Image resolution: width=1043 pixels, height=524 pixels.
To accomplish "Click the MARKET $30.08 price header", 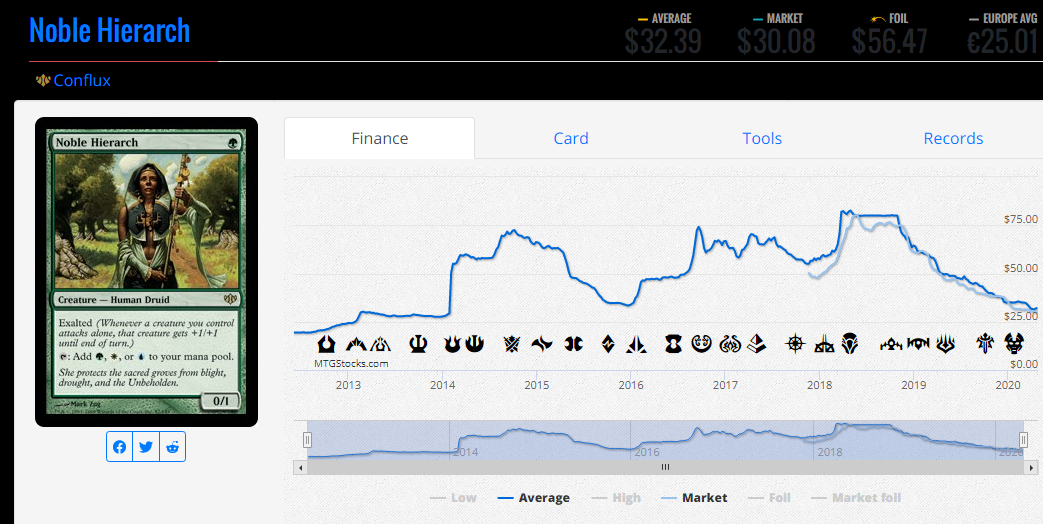I will click(776, 33).
